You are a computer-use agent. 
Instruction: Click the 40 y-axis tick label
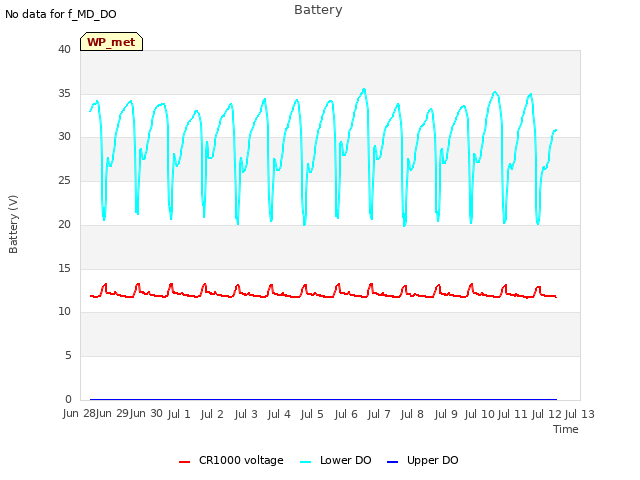64,49
